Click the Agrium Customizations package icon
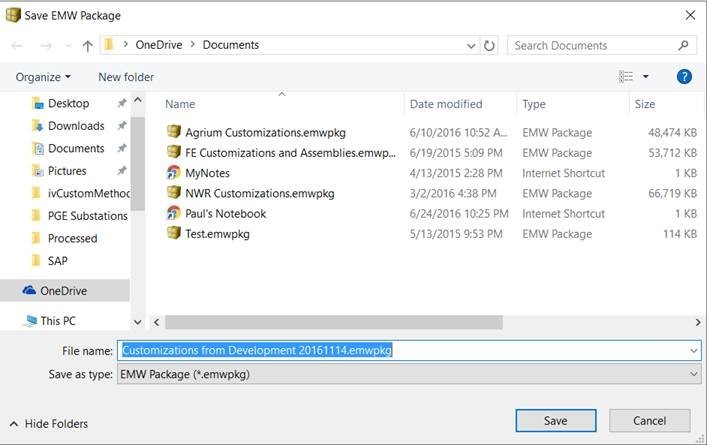Screen dimensions: 707x445 [x=174, y=132]
